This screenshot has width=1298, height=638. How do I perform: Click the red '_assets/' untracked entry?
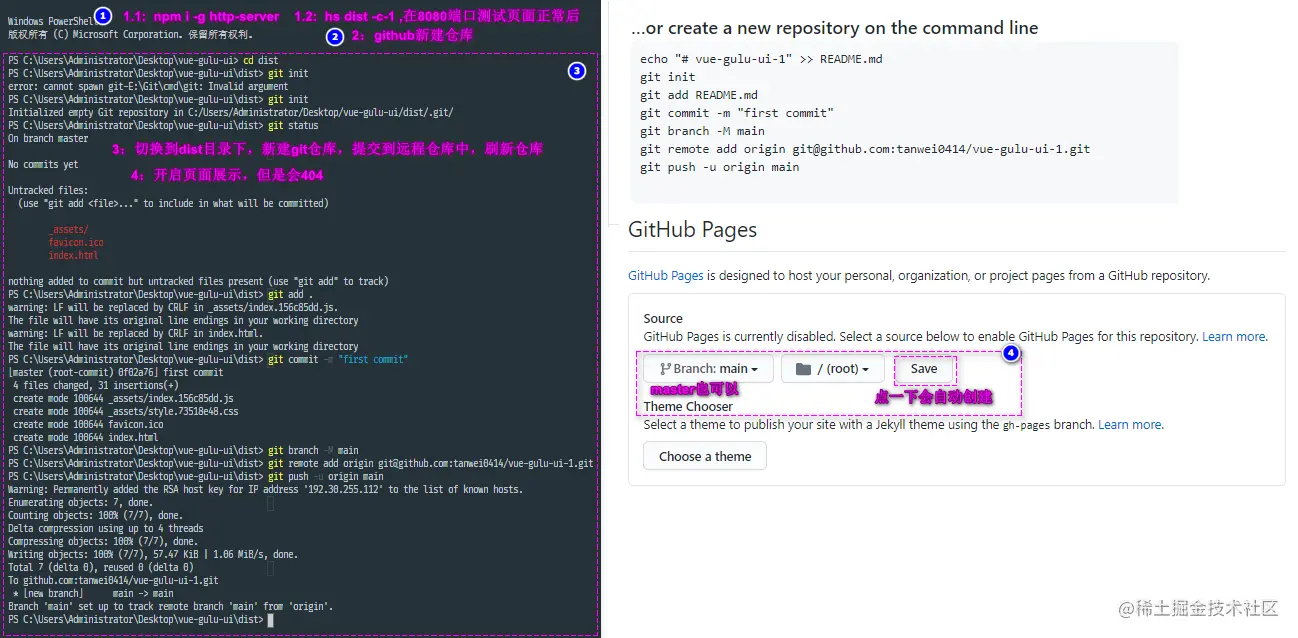[68, 230]
